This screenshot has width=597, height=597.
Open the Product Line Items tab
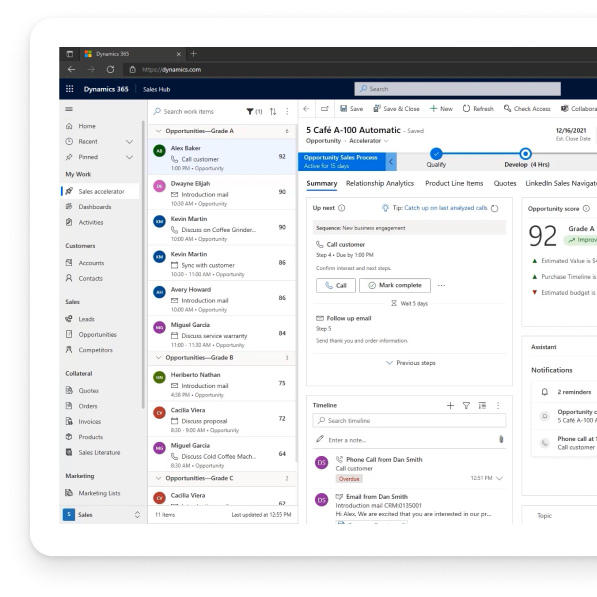coord(454,183)
